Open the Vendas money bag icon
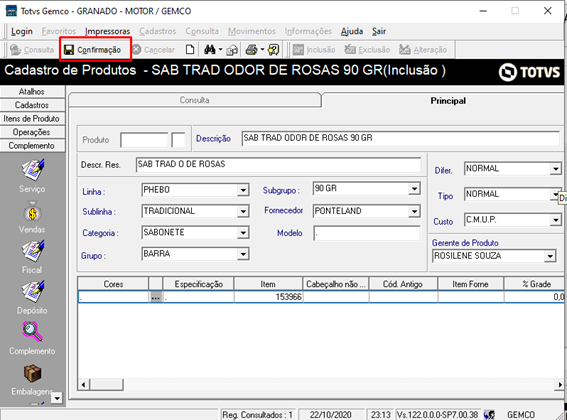Image resolution: width=567 pixels, height=420 pixels. pos(33,212)
